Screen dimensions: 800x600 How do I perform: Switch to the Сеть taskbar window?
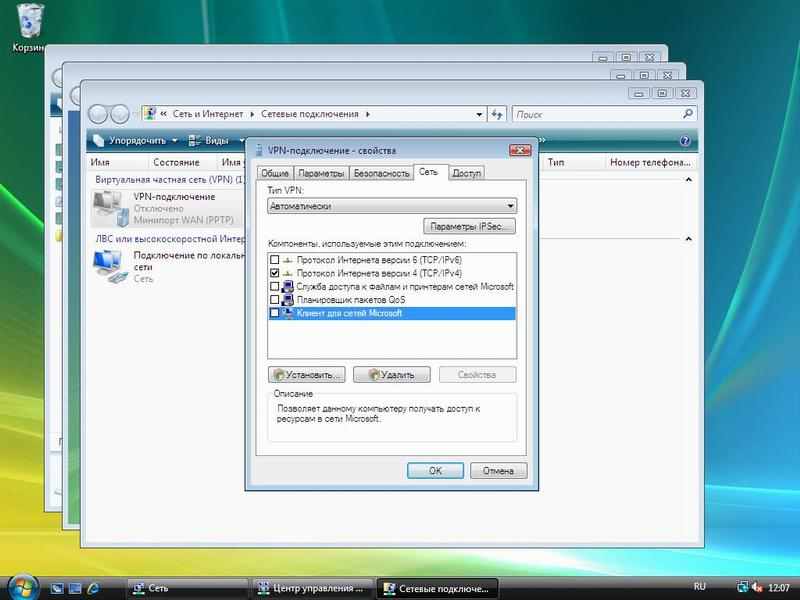coord(187,588)
